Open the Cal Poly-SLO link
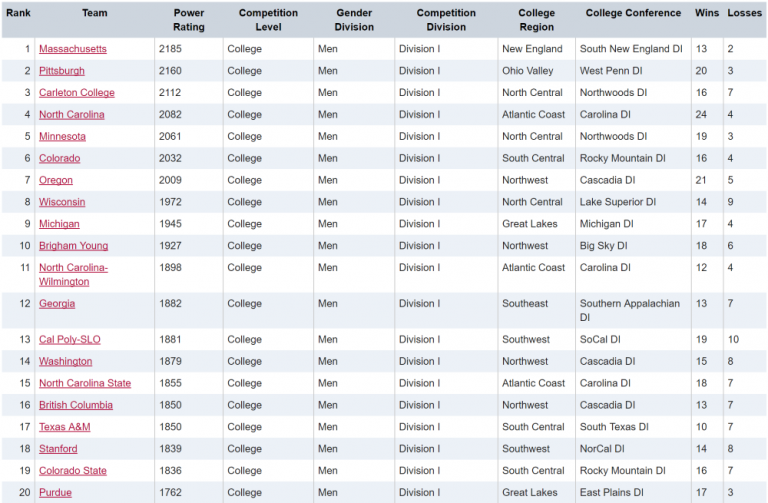768x503 pixels. pos(69,340)
